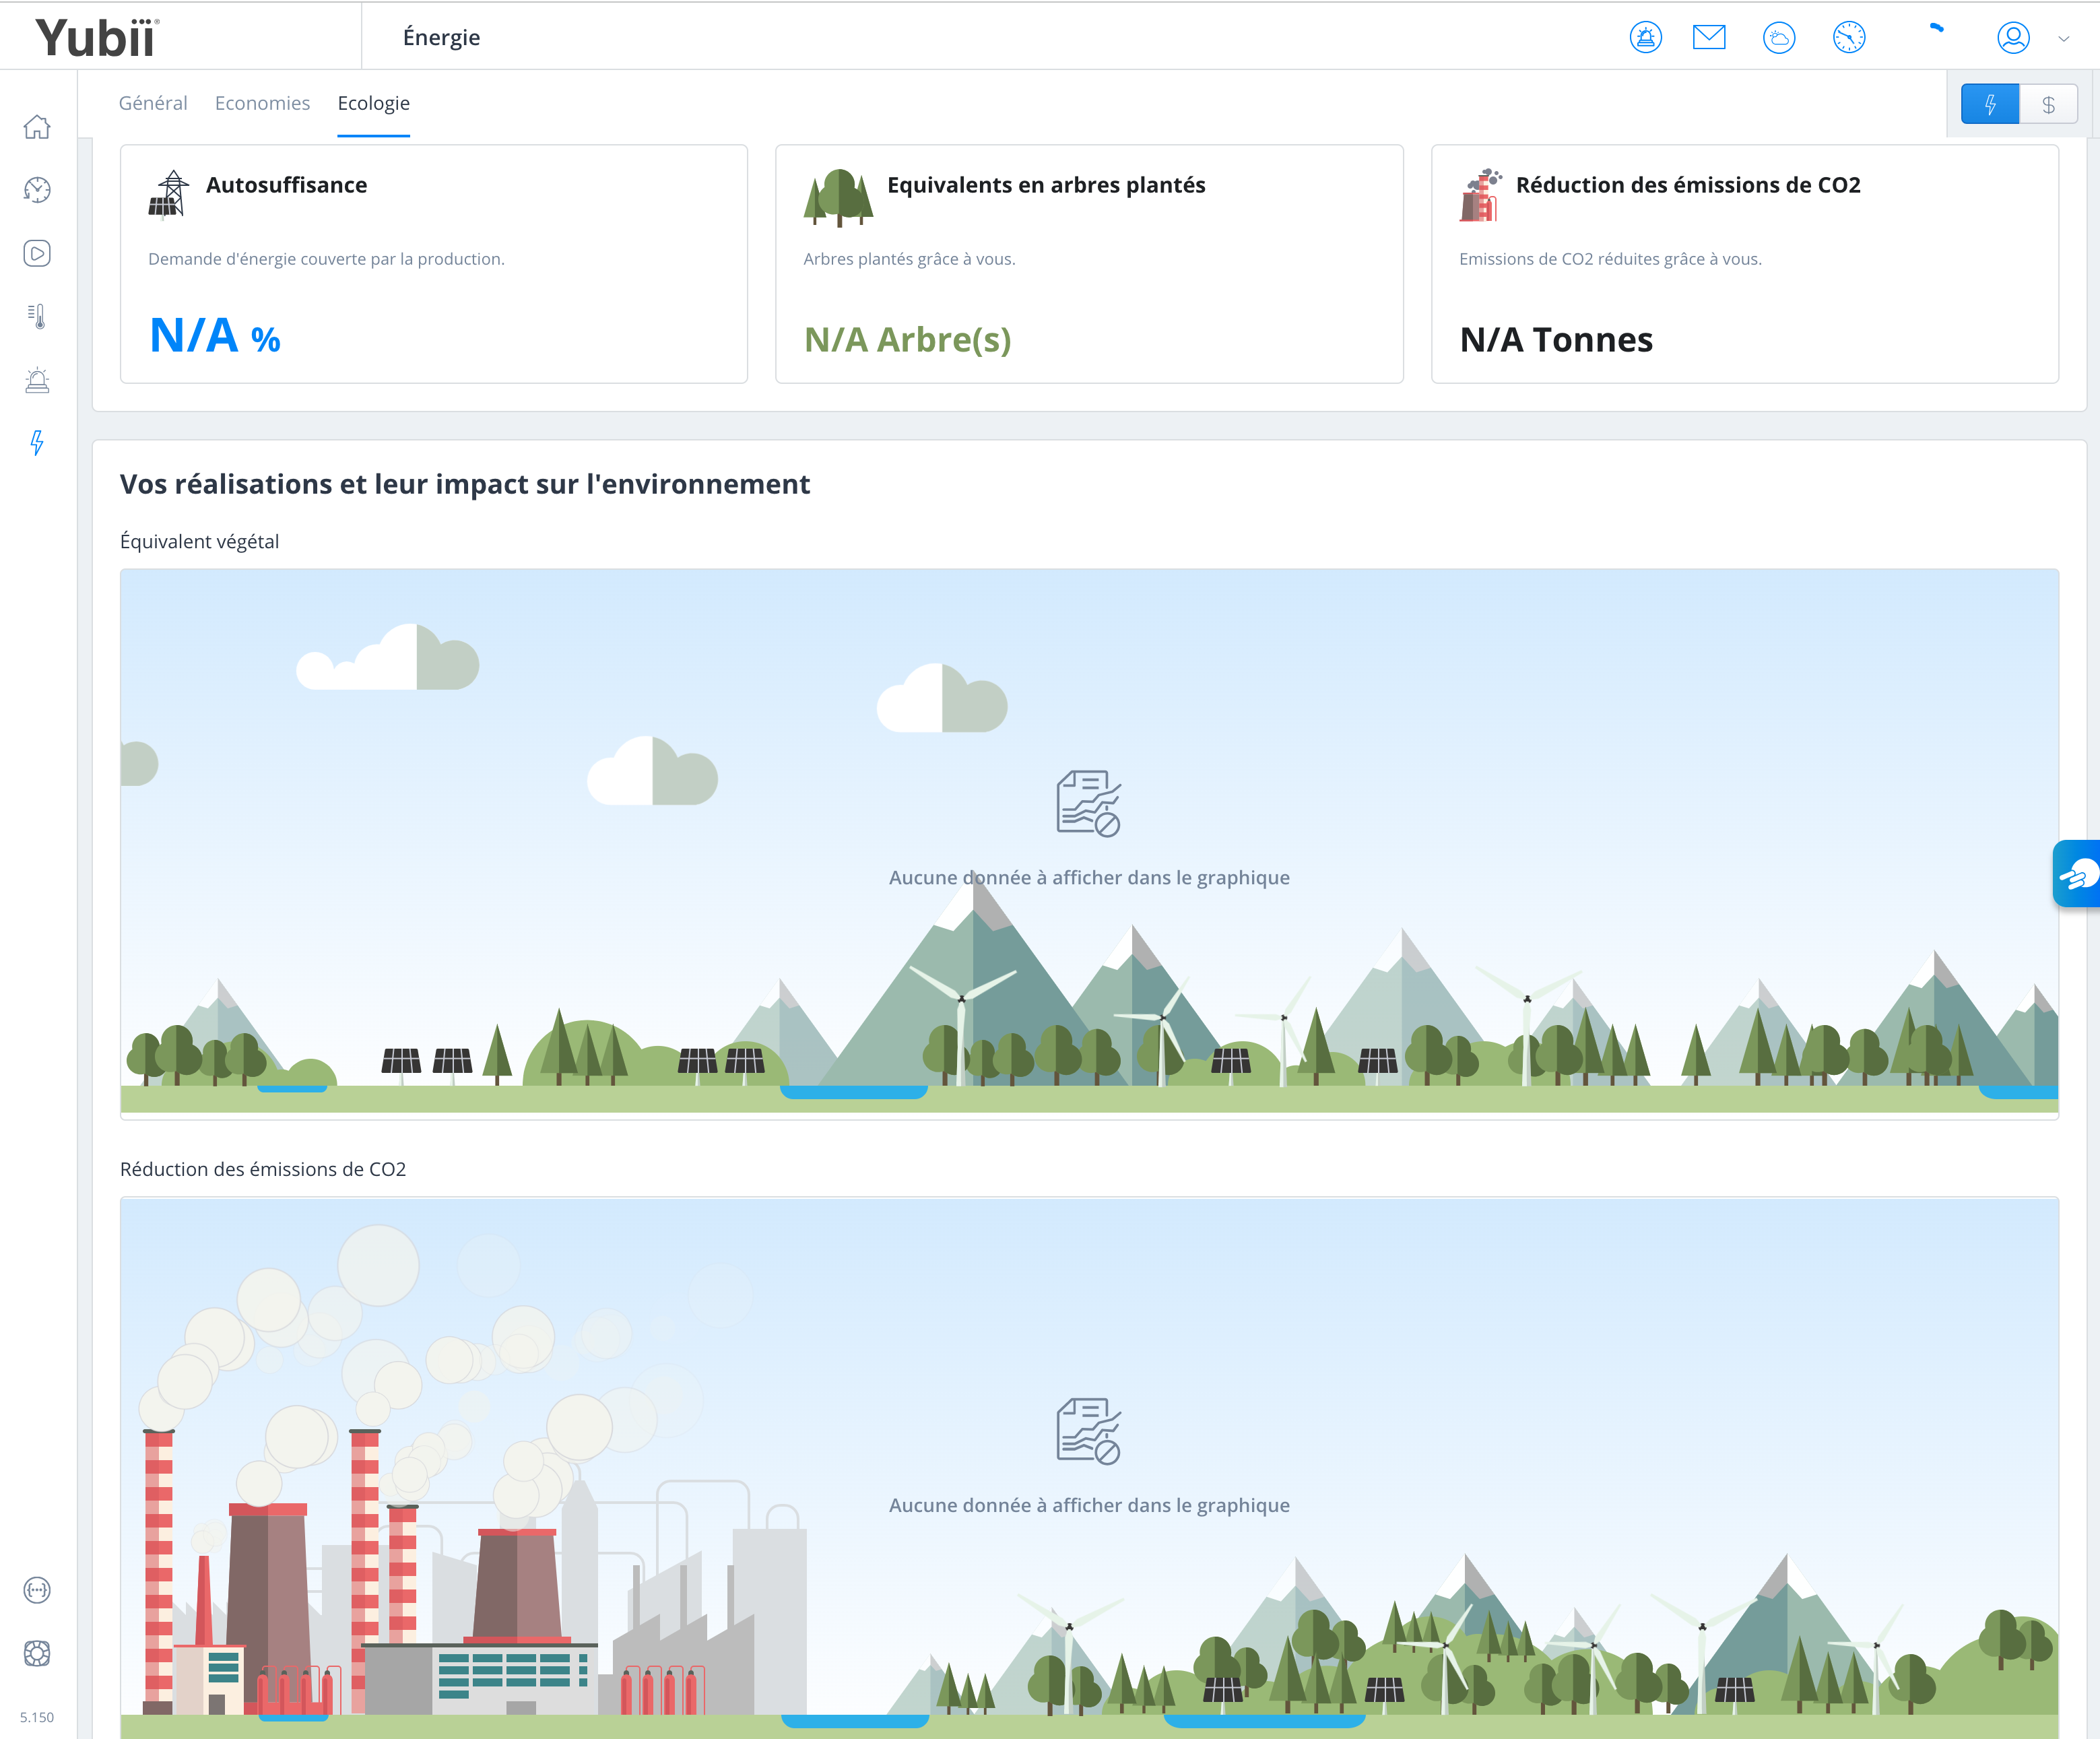The height and width of the screenshot is (1739, 2100).
Task: Select the energy lightning icon in sidebar
Action: coord(37,443)
